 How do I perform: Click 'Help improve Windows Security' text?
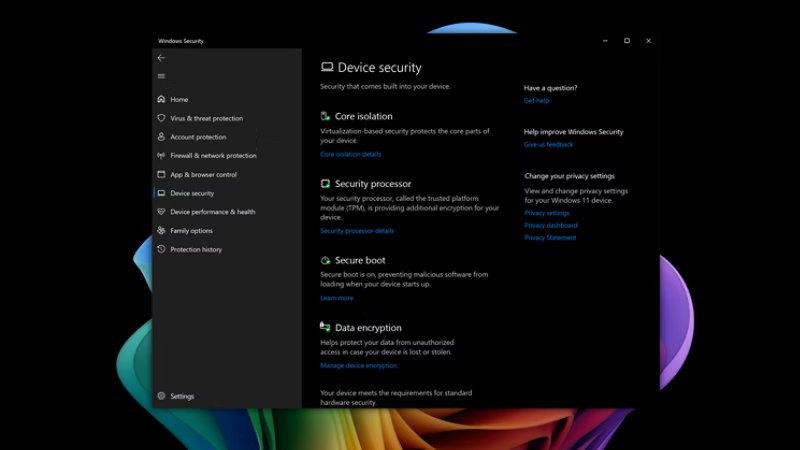point(573,132)
